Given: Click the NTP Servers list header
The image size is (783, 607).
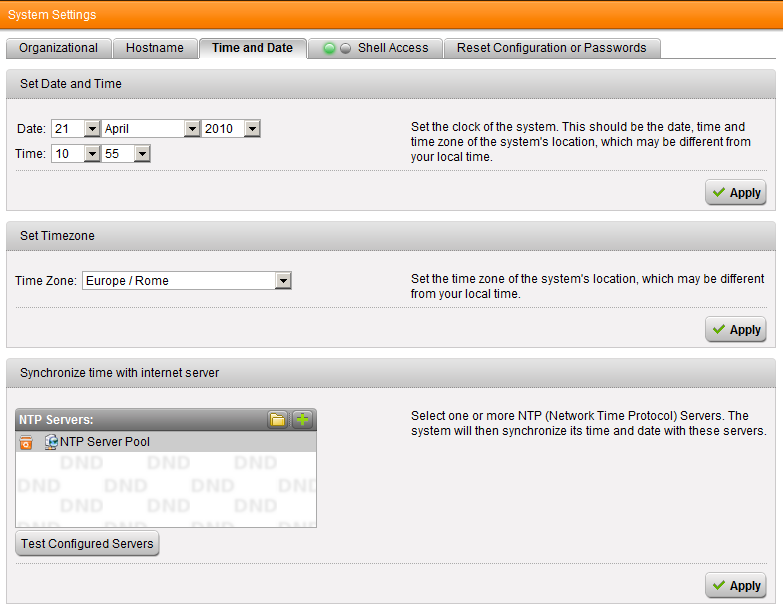Looking at the screenshot, I should 166,420.
